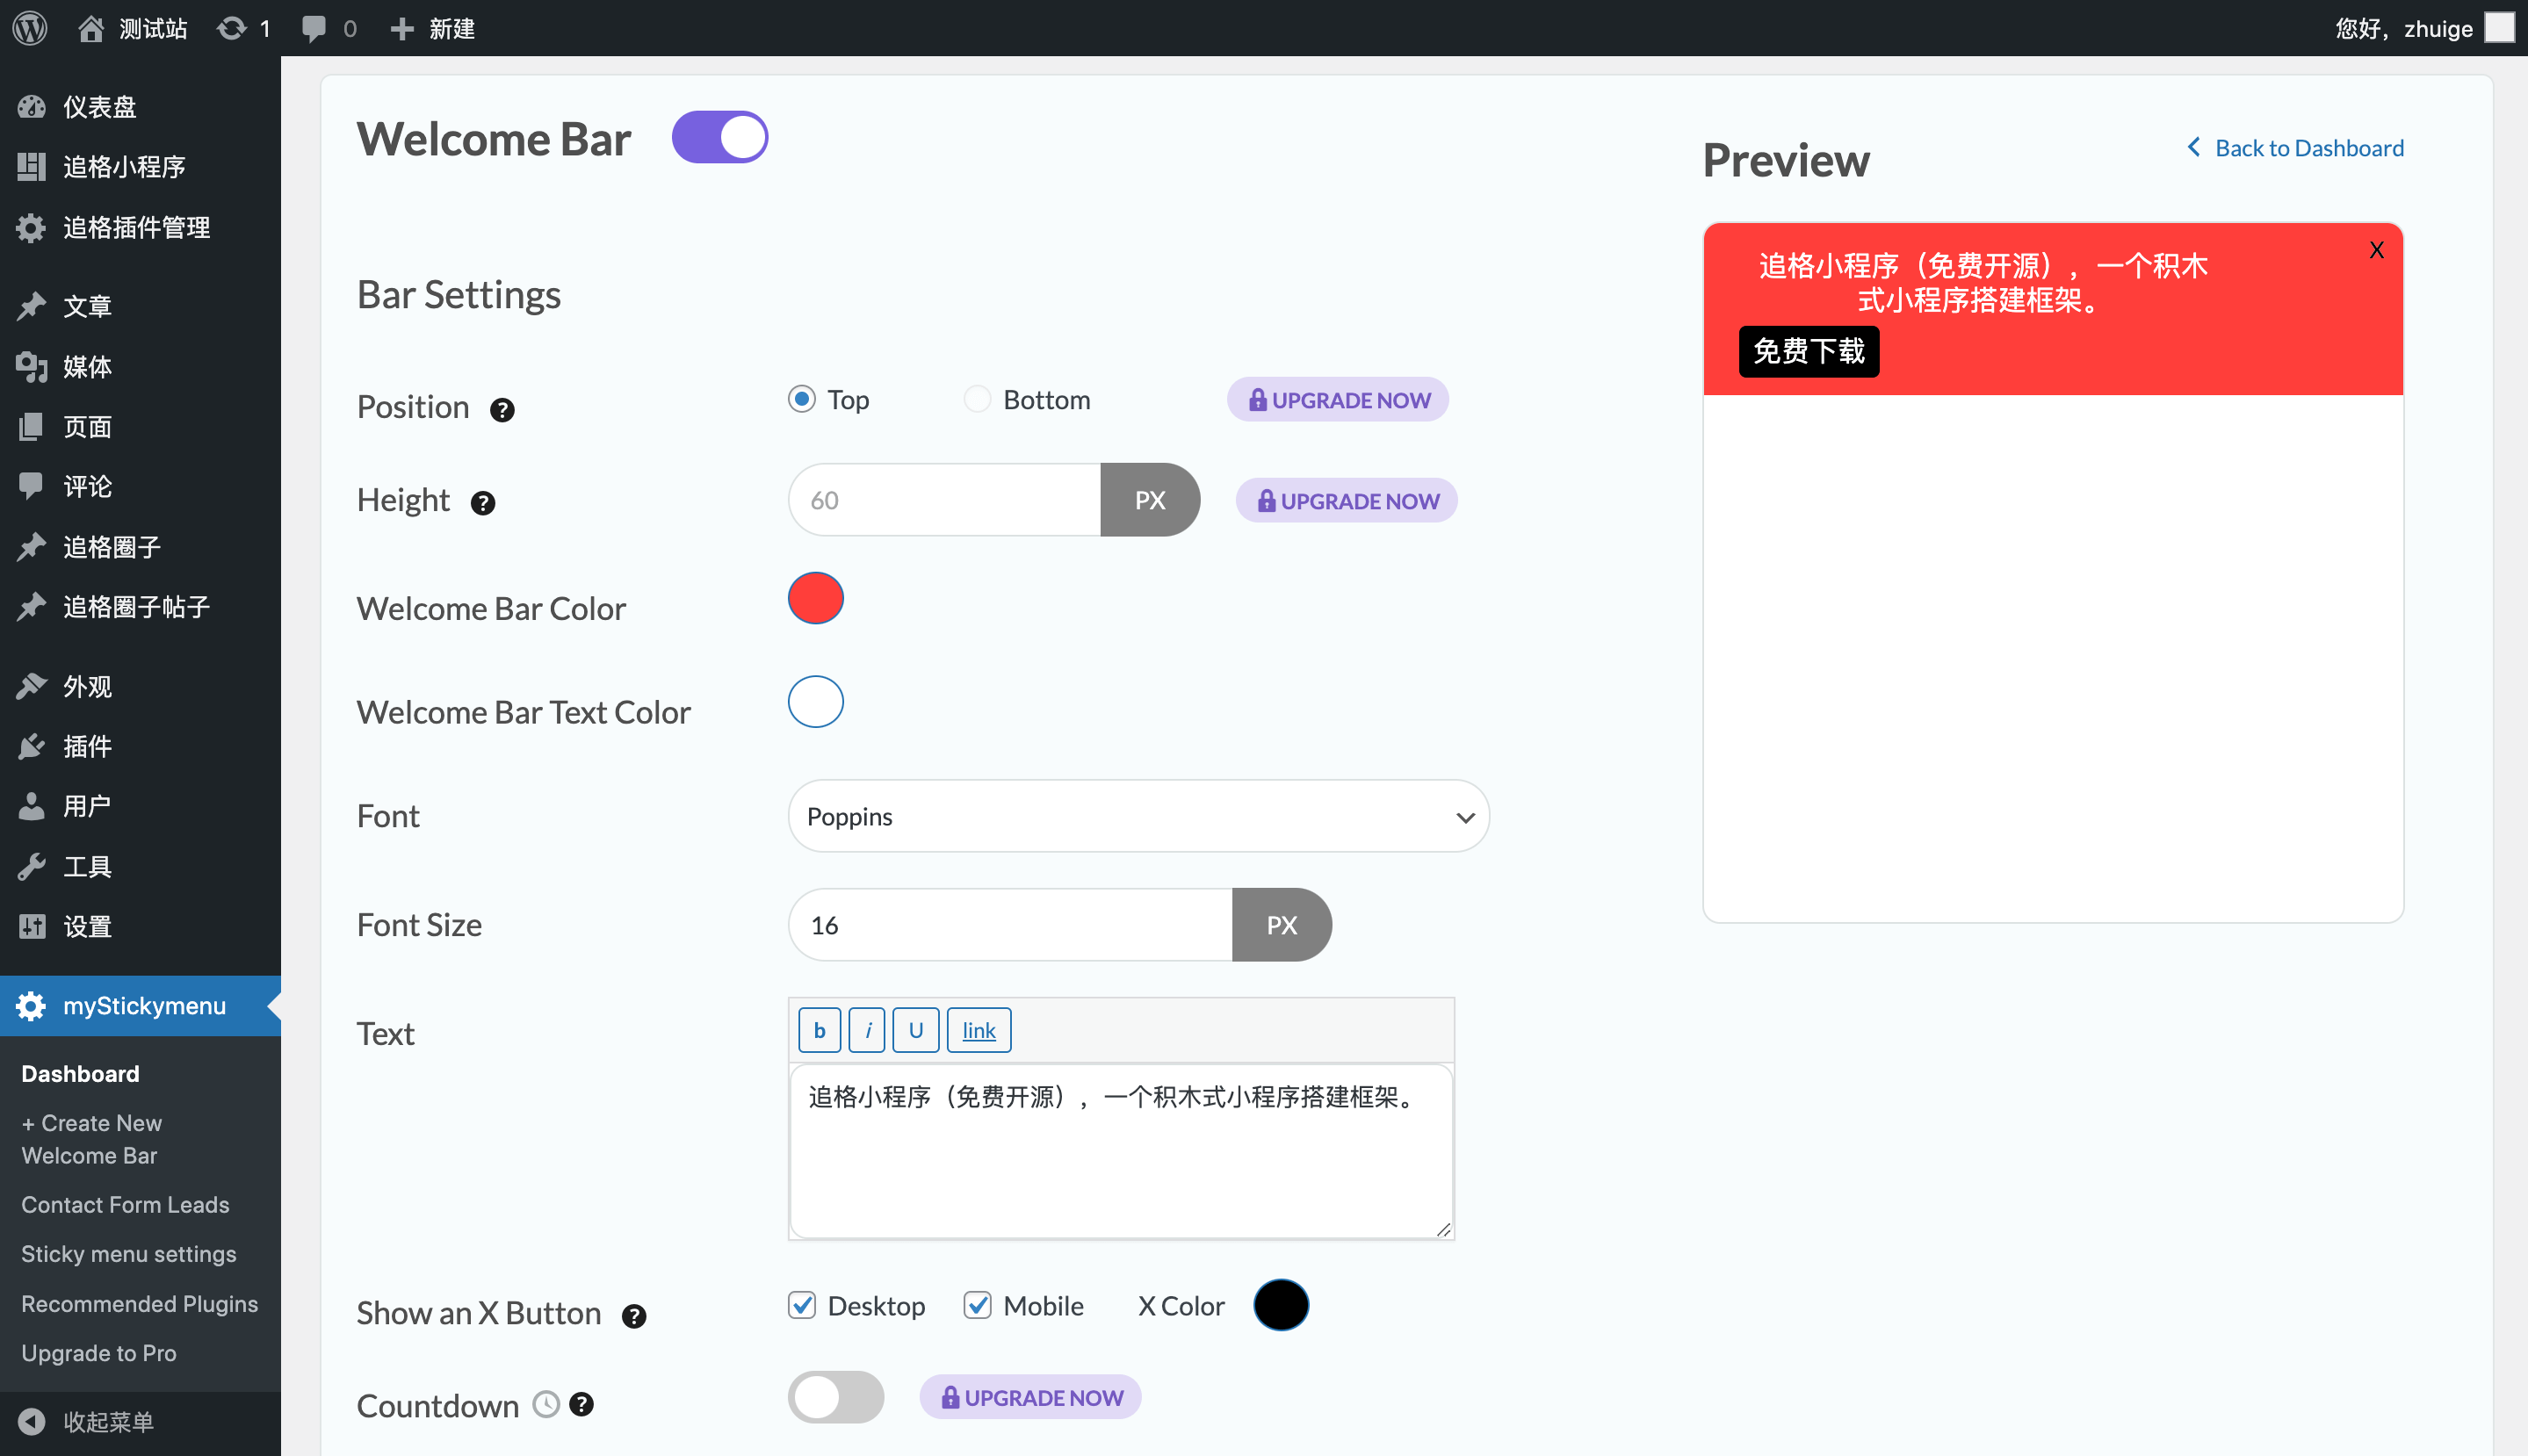This screenshot has height=1456, width=2528.
Task: Uncheck the Mobile X button checkbox
Action: (977, 1305)
